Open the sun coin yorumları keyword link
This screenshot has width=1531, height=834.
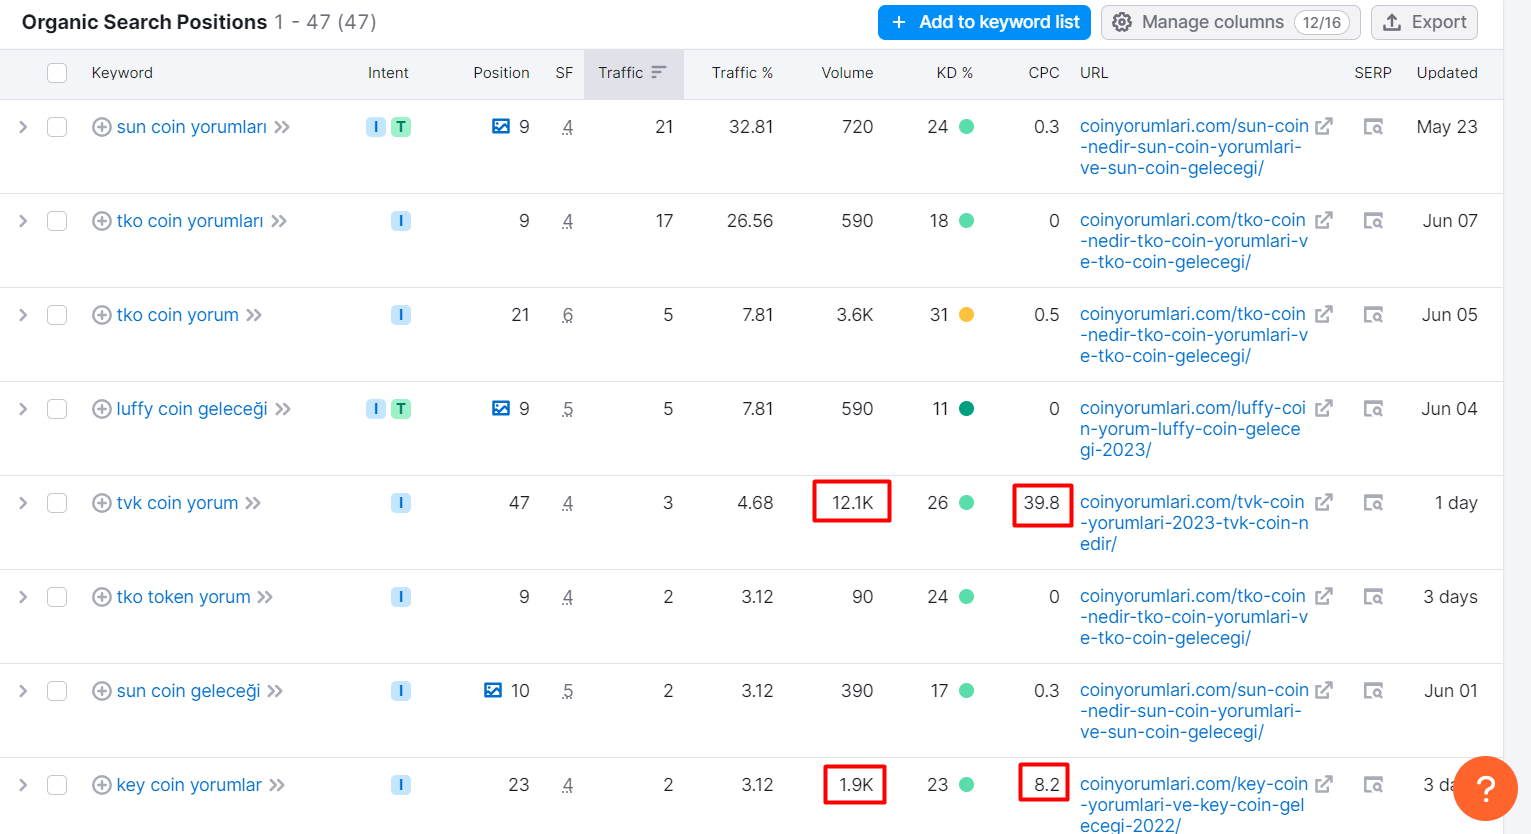pyautogui.click(x=191, y=127)
